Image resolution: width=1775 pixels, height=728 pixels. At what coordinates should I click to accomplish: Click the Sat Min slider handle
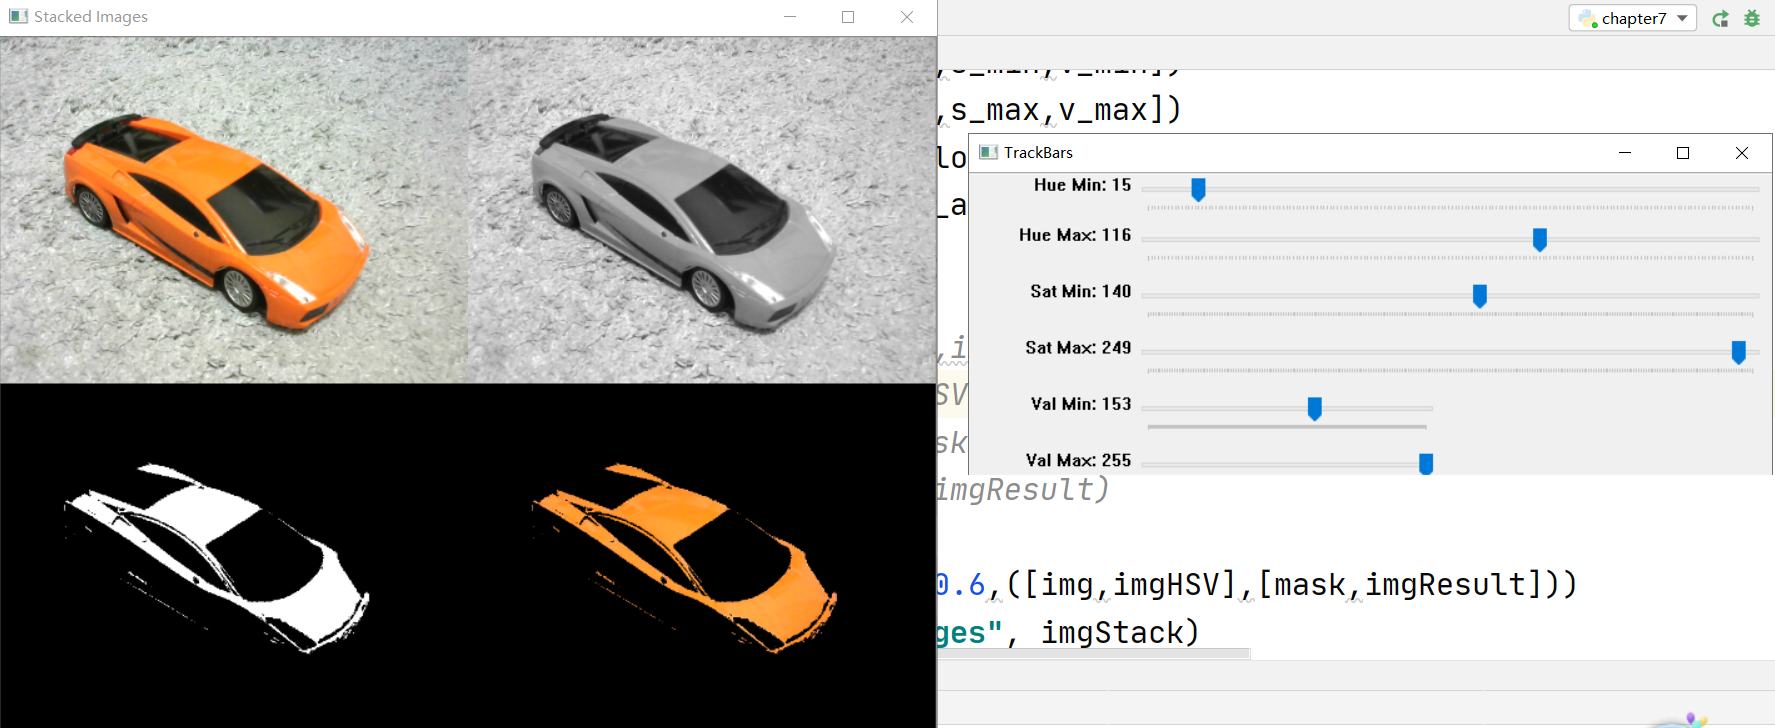coord(1480,296)
